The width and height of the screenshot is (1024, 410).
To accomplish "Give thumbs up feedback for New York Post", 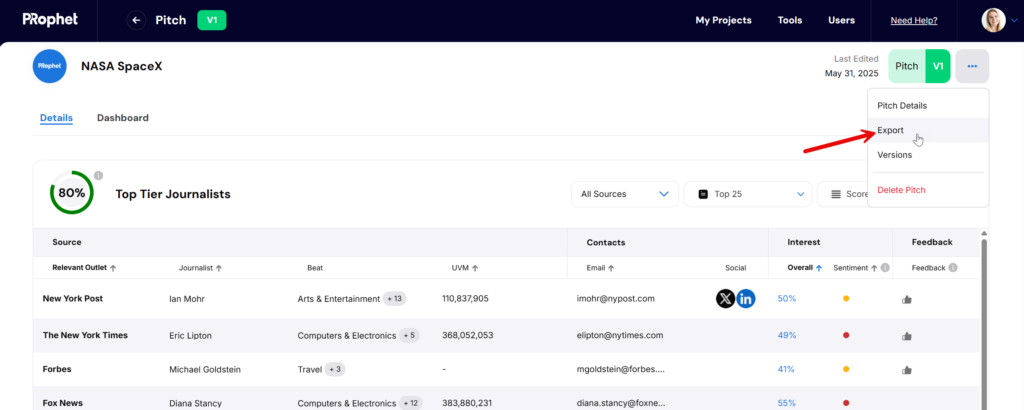I will [x=906, y=300].
